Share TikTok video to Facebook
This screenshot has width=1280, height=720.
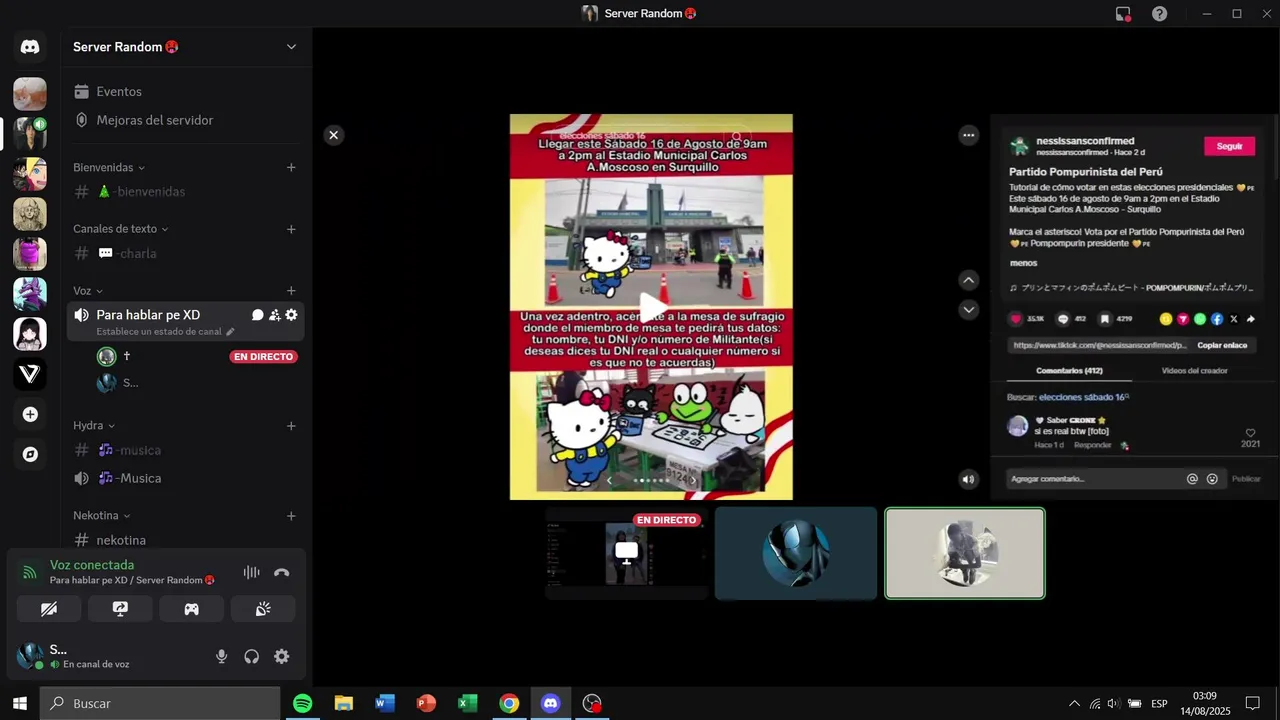click(x=1217, y=319)
